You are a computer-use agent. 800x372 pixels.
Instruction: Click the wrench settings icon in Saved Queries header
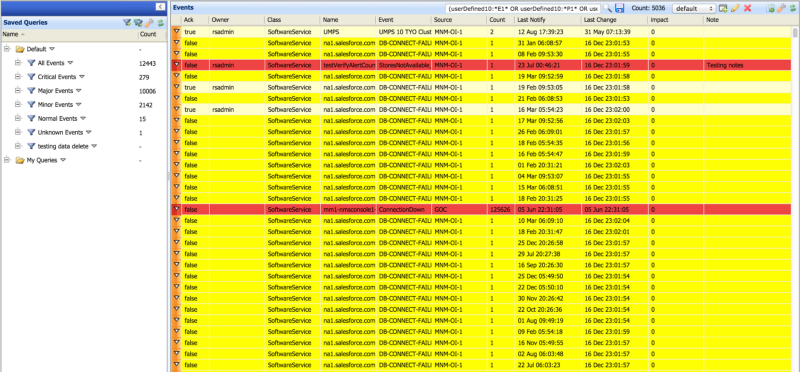149,23
